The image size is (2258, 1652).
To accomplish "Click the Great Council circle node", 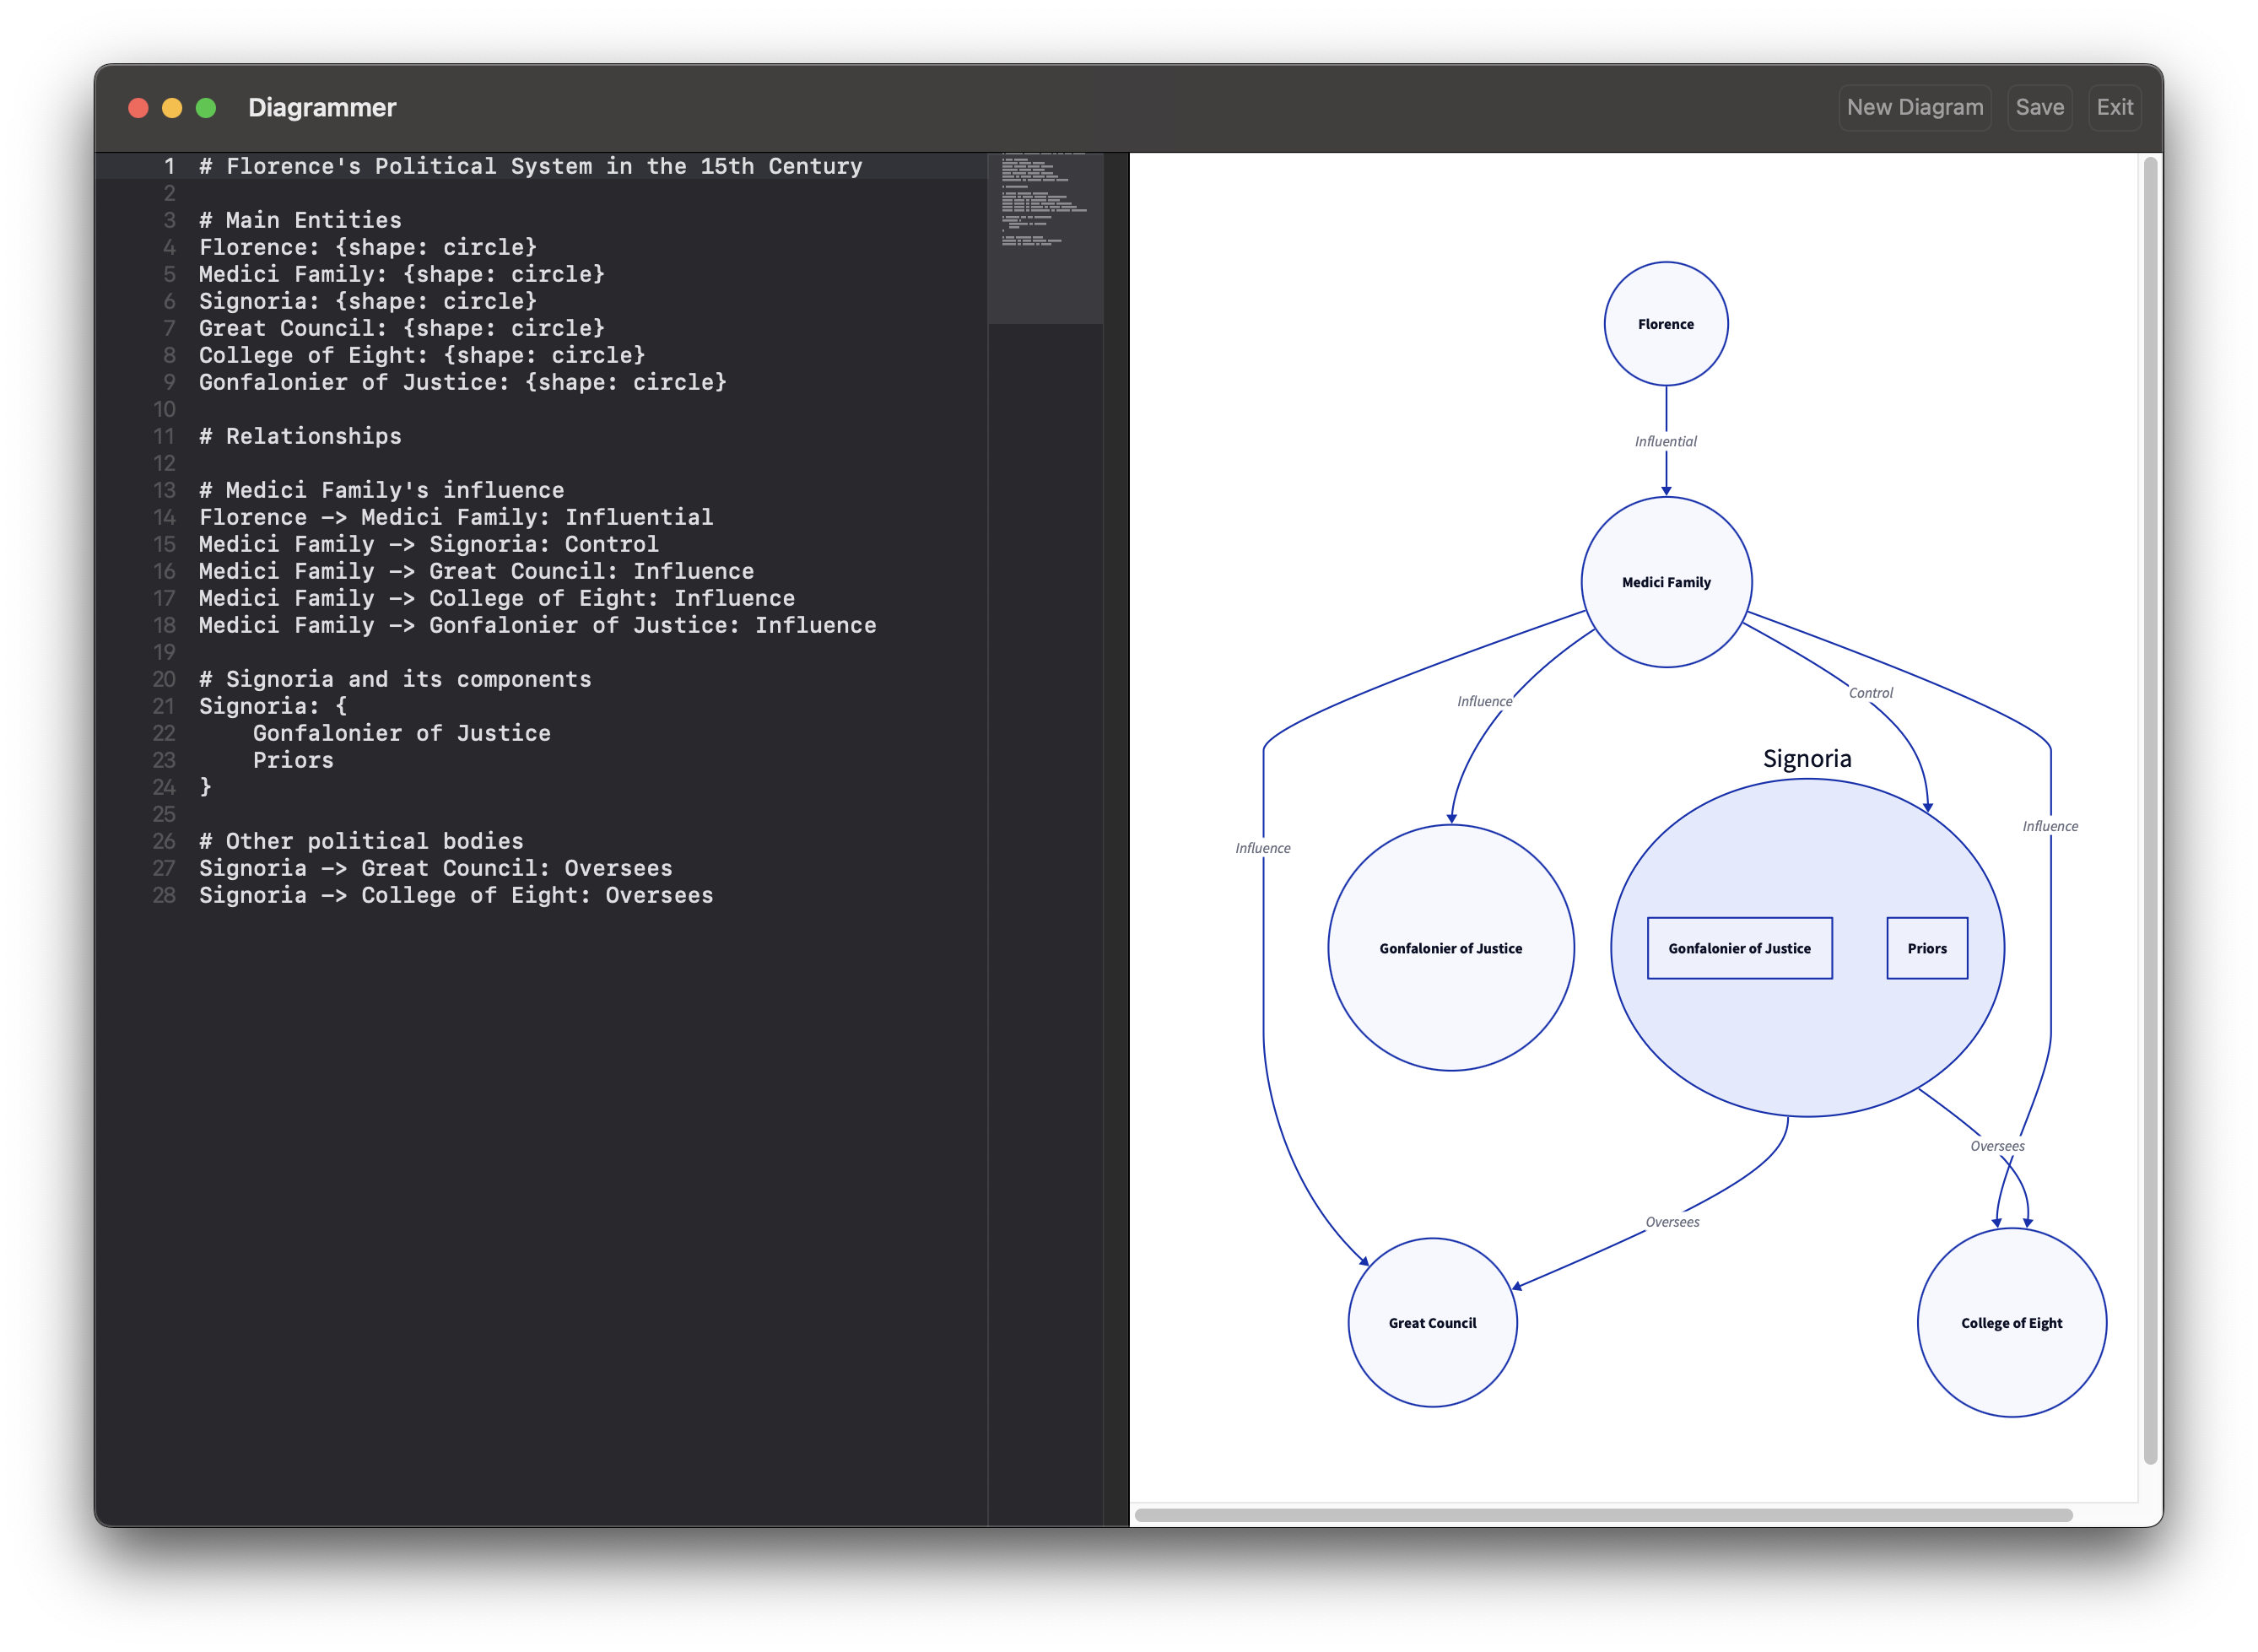I will click(x=1432, y=1322).
